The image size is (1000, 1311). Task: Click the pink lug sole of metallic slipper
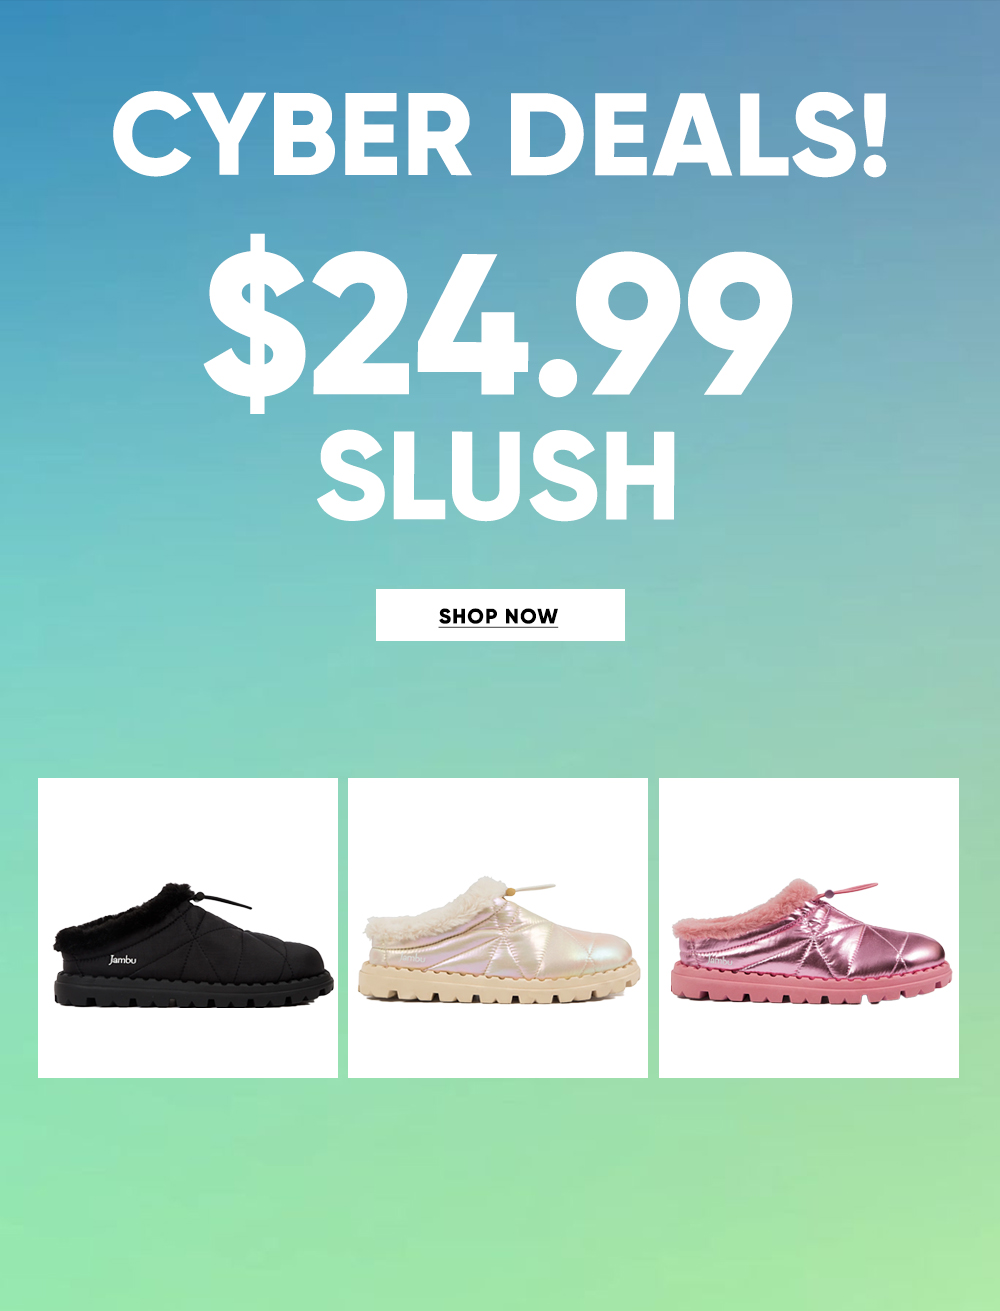(810, 983)
